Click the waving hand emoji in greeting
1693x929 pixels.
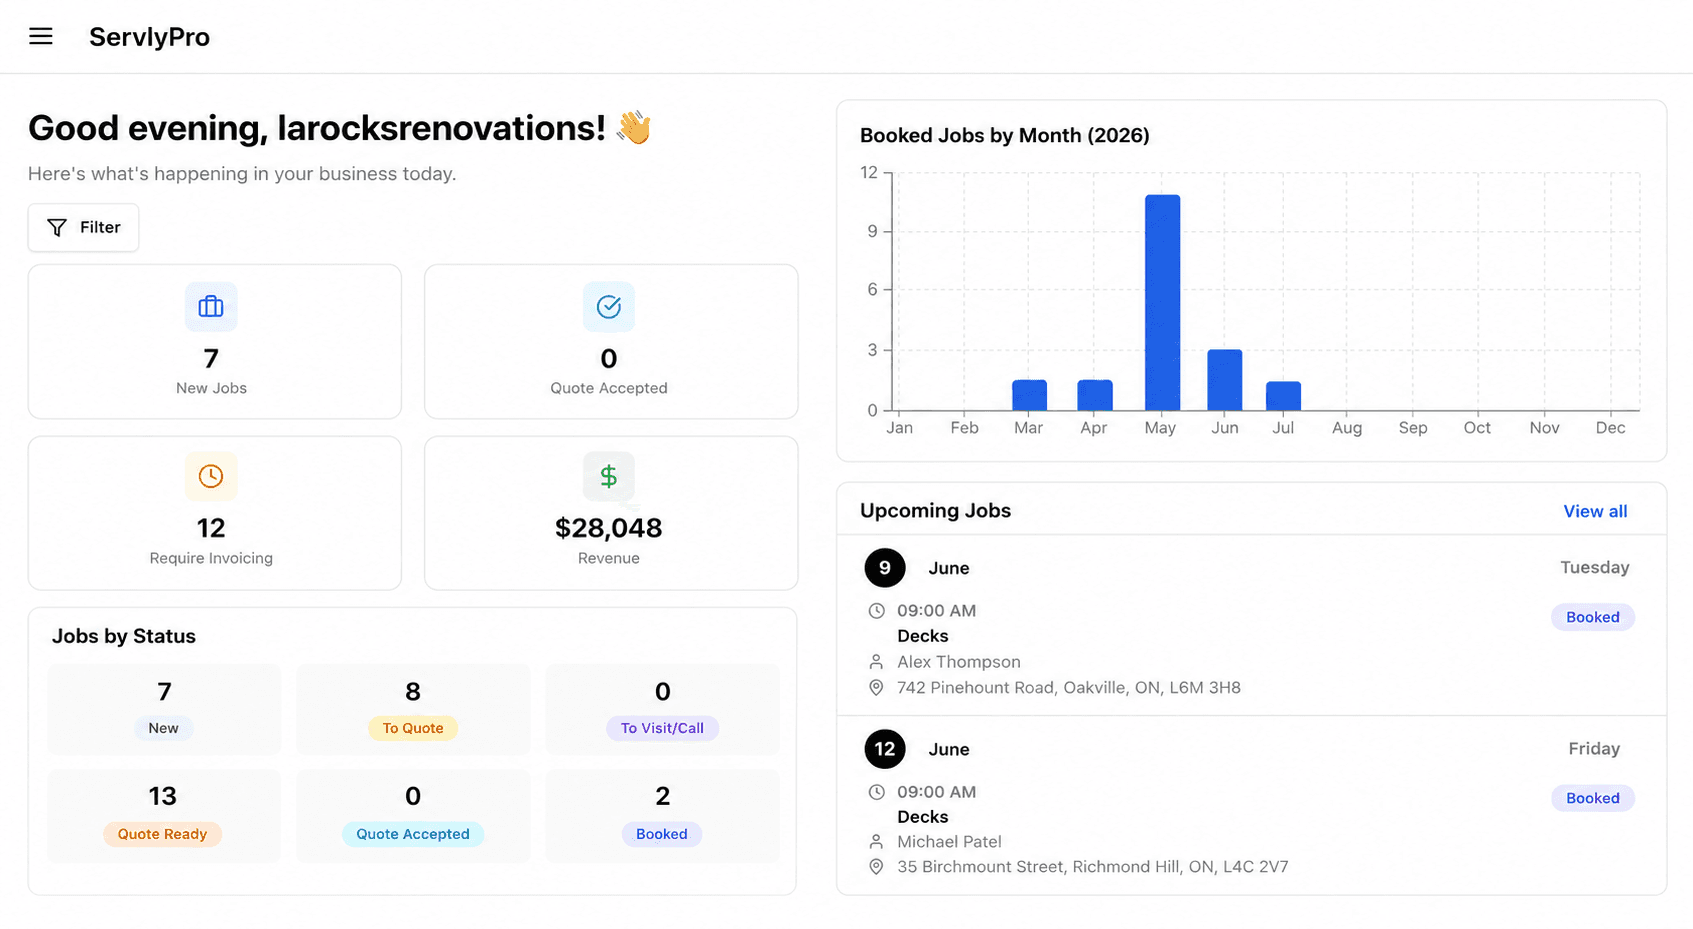pos(634,128)
